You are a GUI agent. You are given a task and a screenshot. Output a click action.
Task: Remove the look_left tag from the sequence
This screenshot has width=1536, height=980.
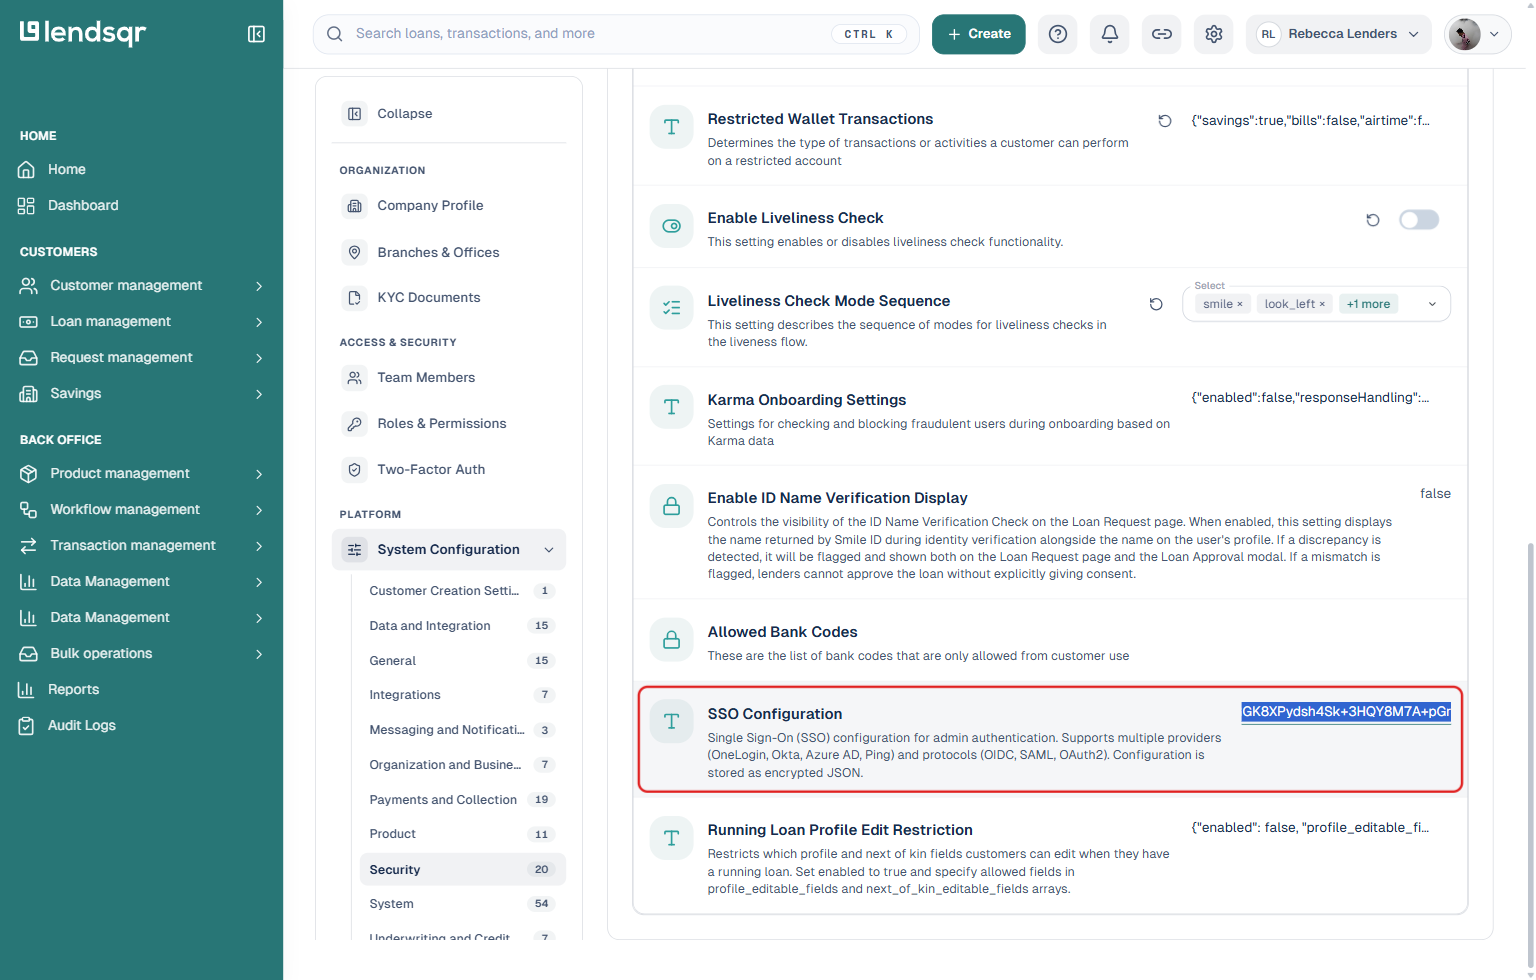(1322, 304)
